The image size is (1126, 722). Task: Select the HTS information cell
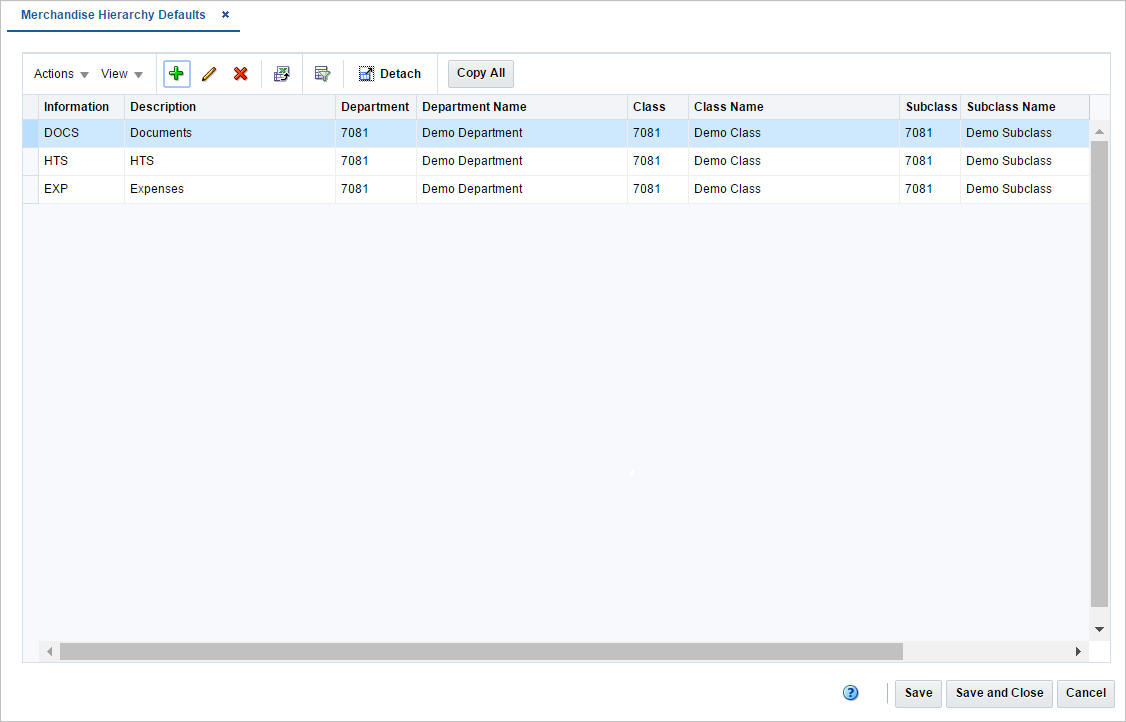click(x=81, y=161)
